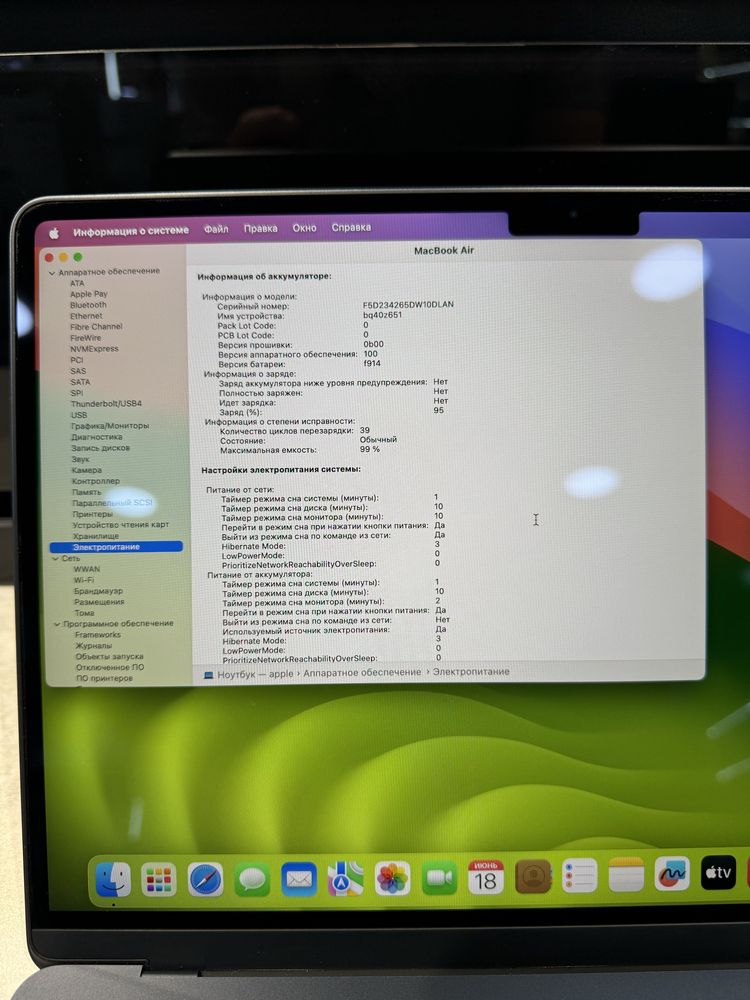Open Launchpad from the Dock

159,879
